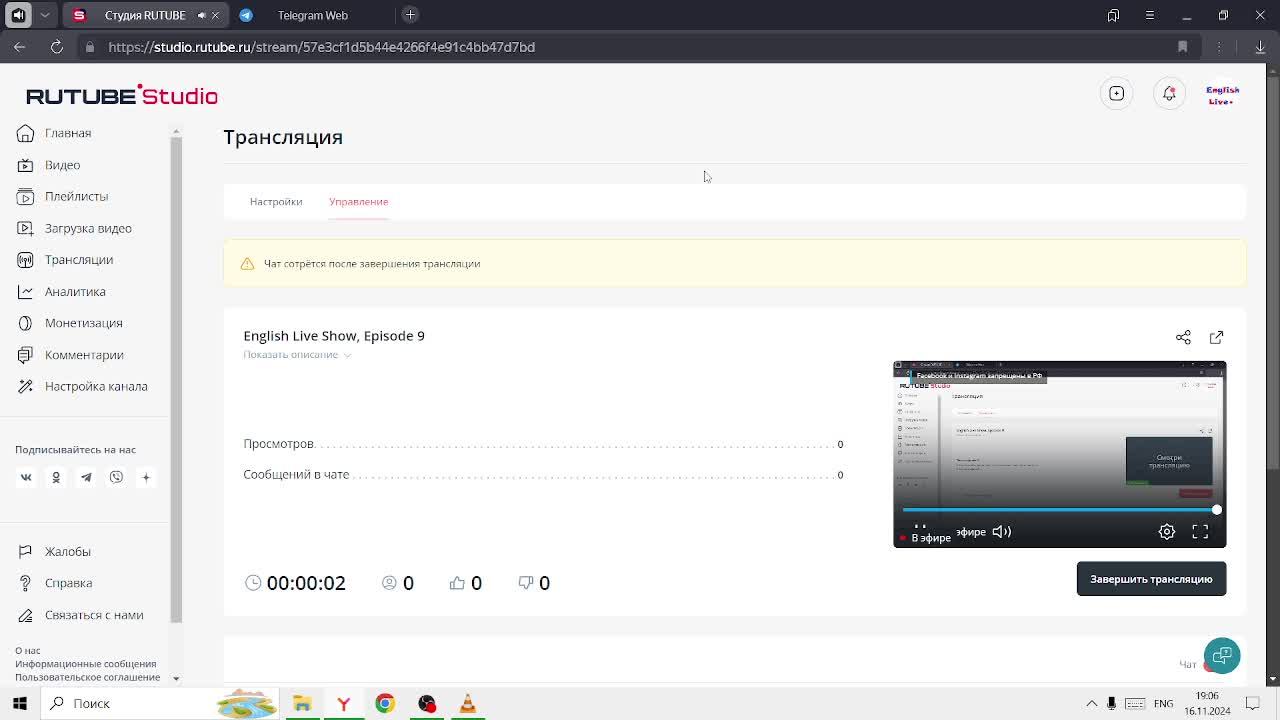1280x720 pixels.
Task: Click the sidebar scrollbar down arrow
Action: tap(176, 679)
